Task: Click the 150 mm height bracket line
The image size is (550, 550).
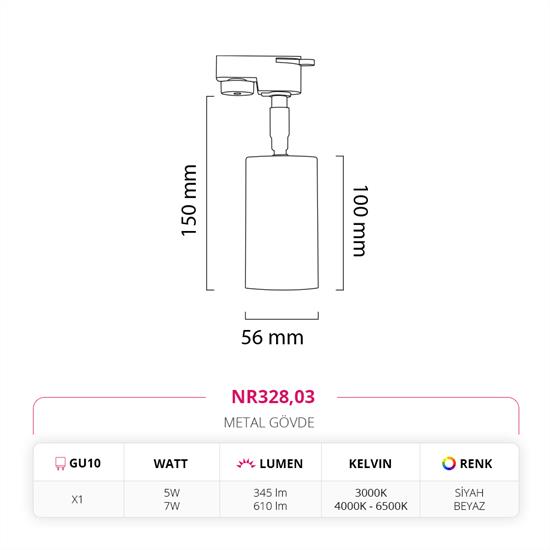Action: 210,193
